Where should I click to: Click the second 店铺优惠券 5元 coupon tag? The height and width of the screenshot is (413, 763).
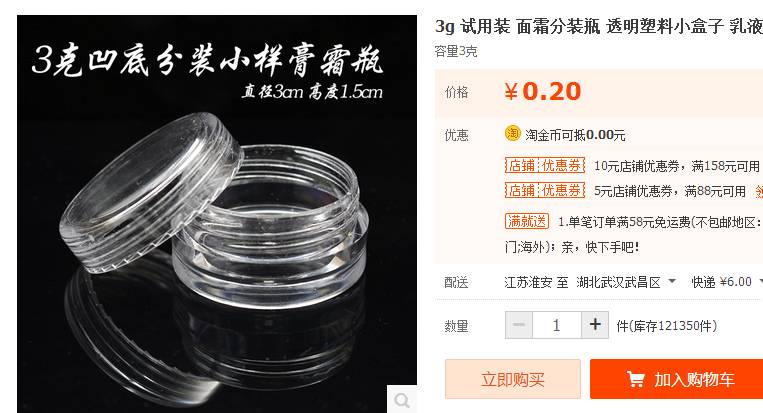tap(545, 190)
